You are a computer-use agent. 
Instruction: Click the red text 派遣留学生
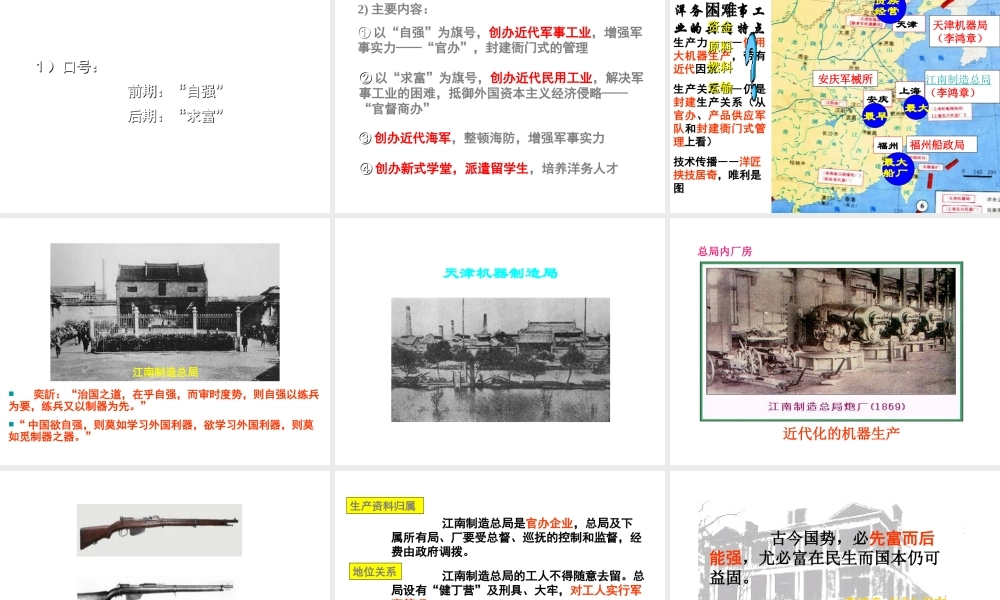pyautogui.click(x=496, y=168)
